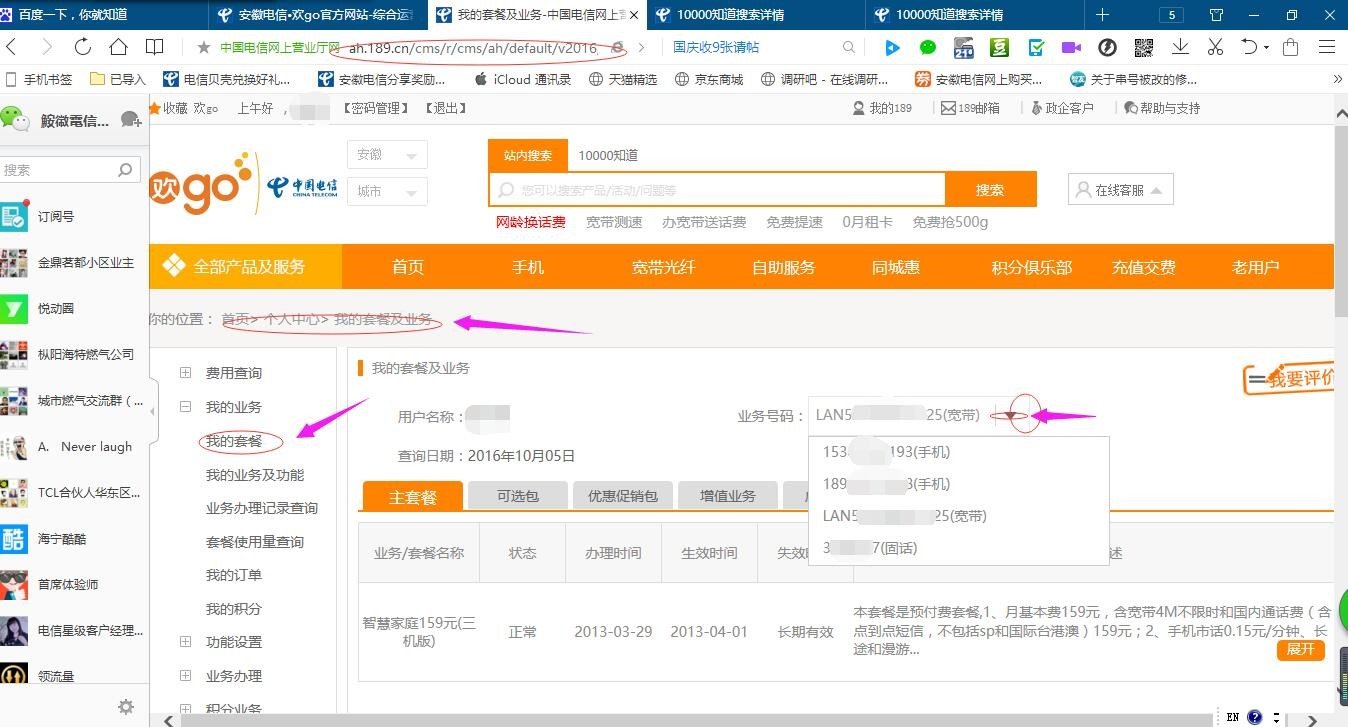
Task: Open the 安徽 province dropdown
Action: click(x=386, y=154)
